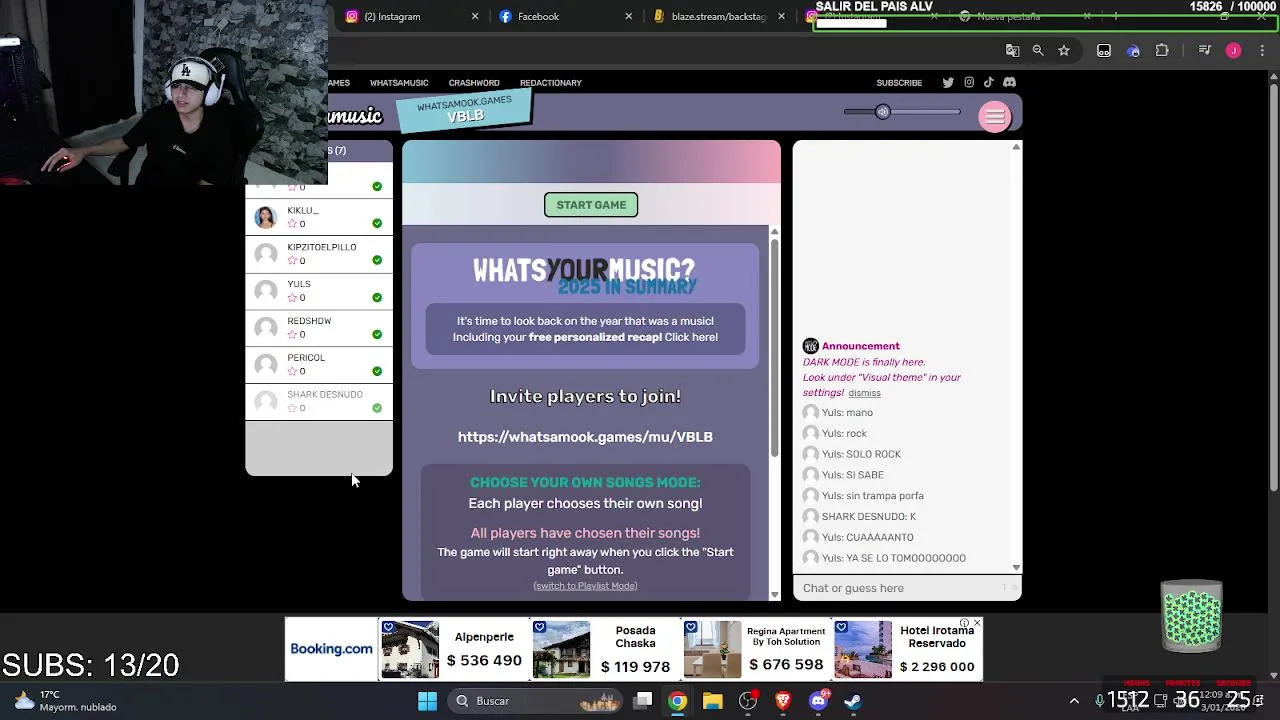Adjust the volume slider knob
1280x720 pixels.
pos(882,112)
